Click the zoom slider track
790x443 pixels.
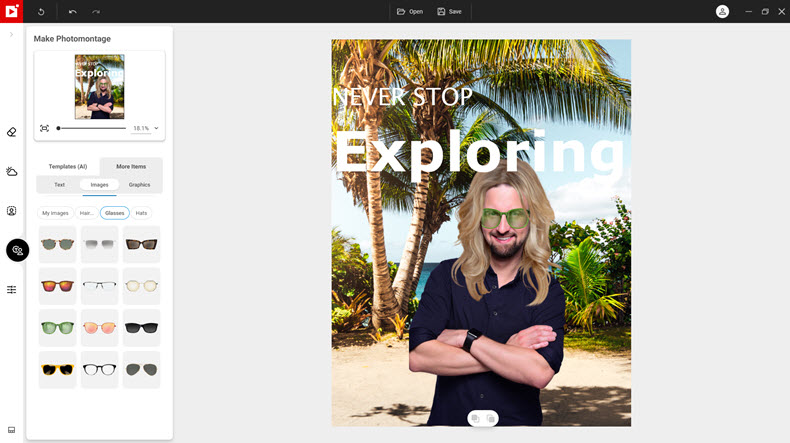click(x=92, y=129)
